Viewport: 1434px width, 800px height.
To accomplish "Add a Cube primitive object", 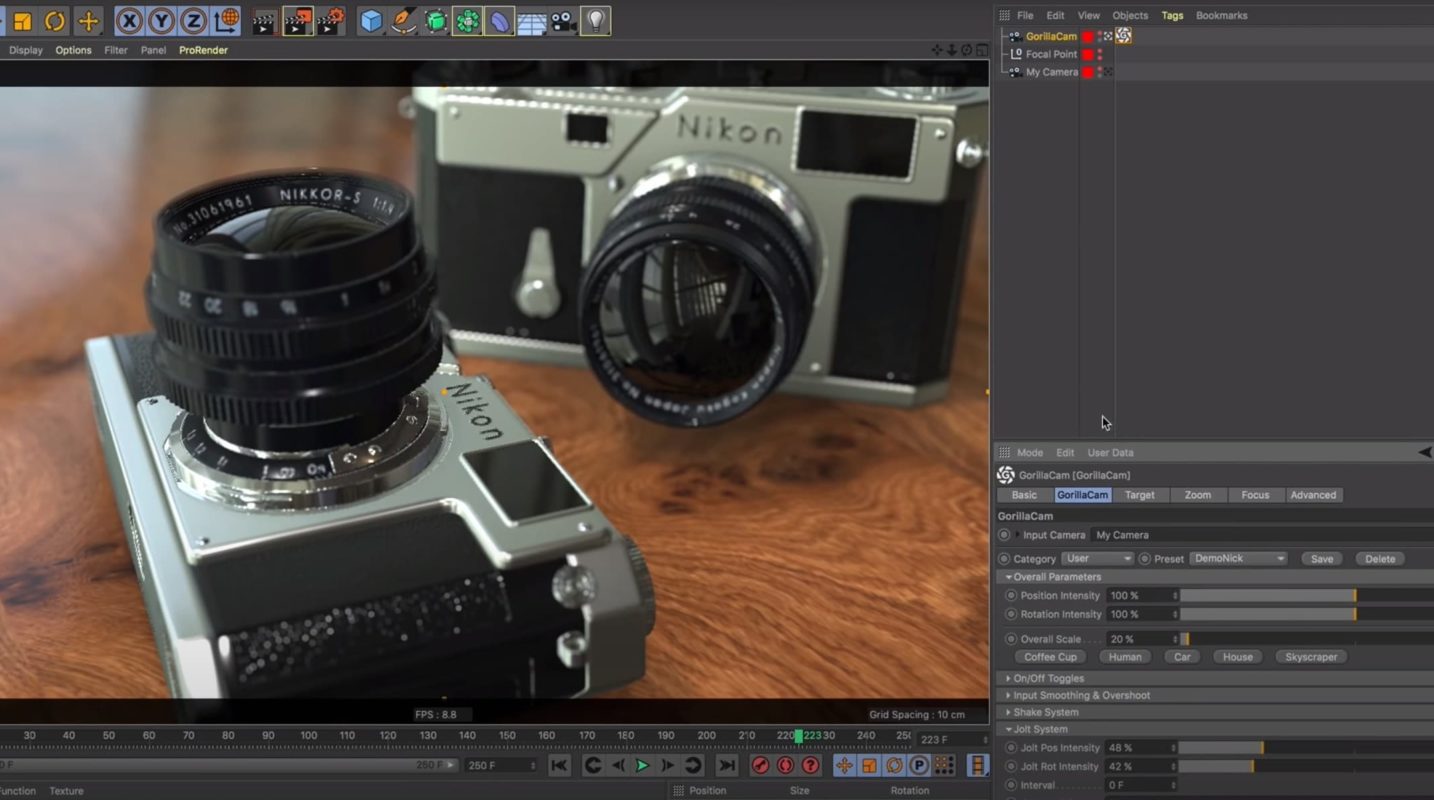I will [x=371, y=21].
